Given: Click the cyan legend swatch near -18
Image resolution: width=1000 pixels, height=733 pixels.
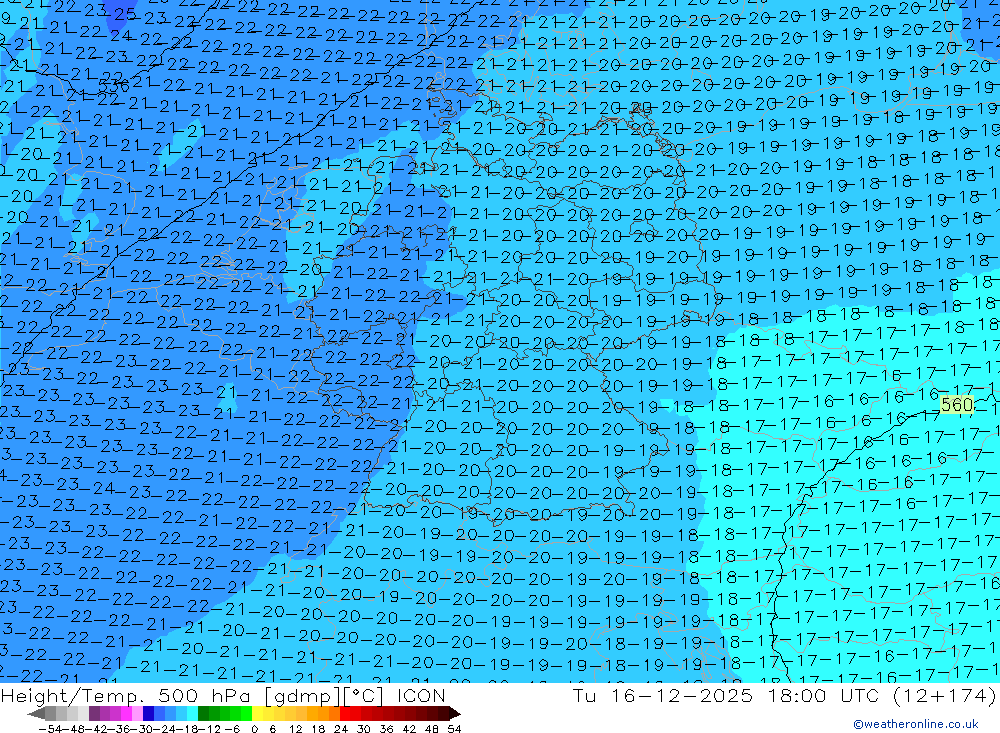Looking at the screenshot, I should (192, 714).
